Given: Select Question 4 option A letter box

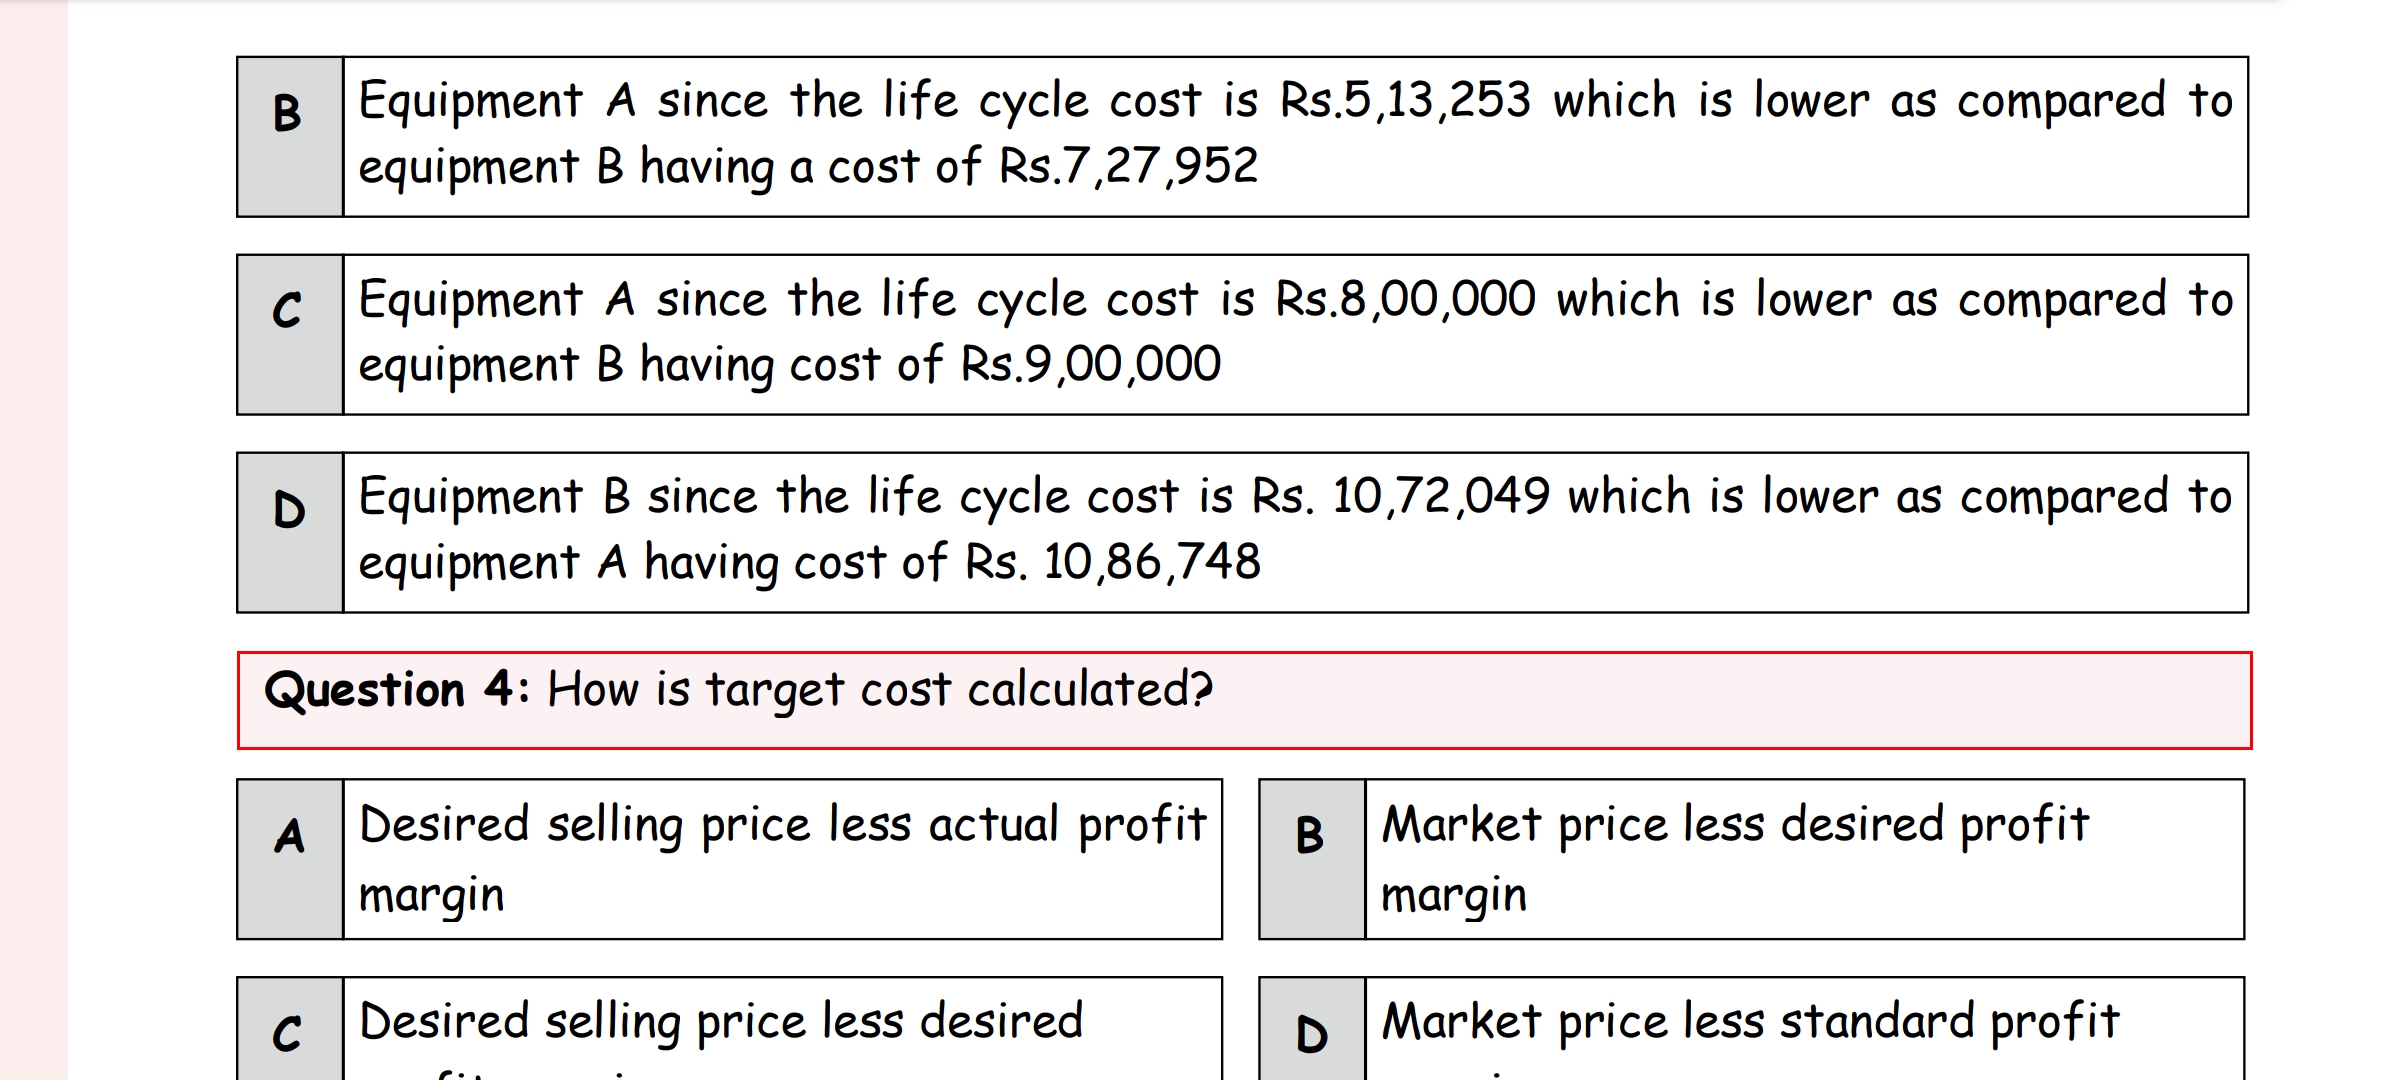Looking at the screenshot, I should point(290,859).
